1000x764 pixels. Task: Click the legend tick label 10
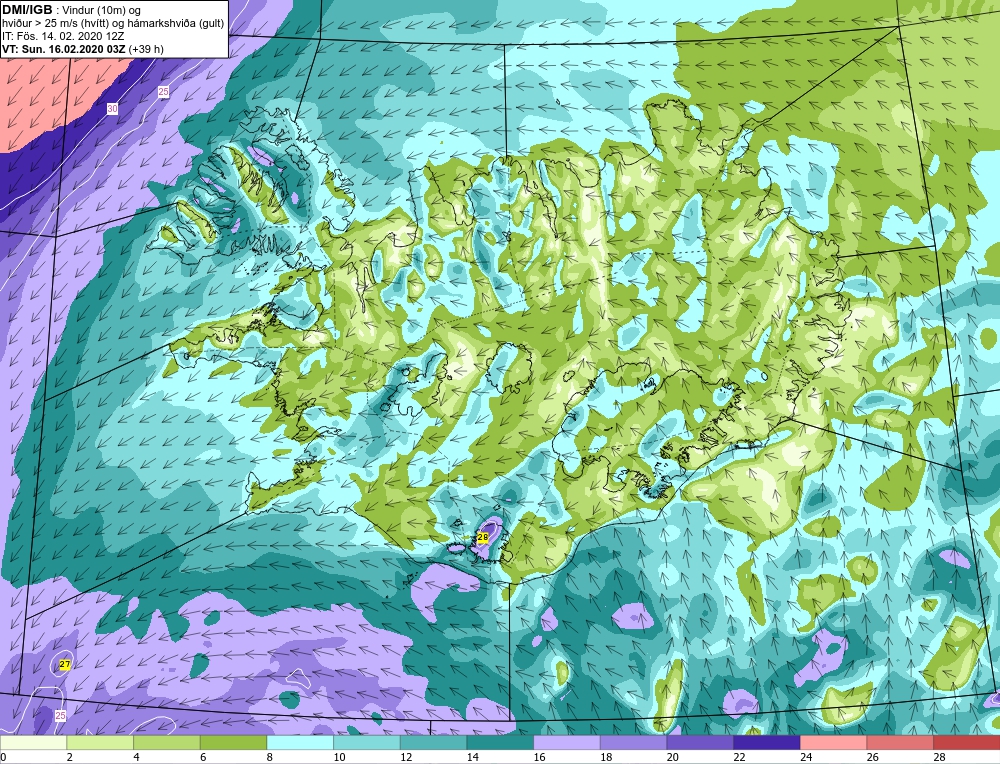[x=339, y=757]
